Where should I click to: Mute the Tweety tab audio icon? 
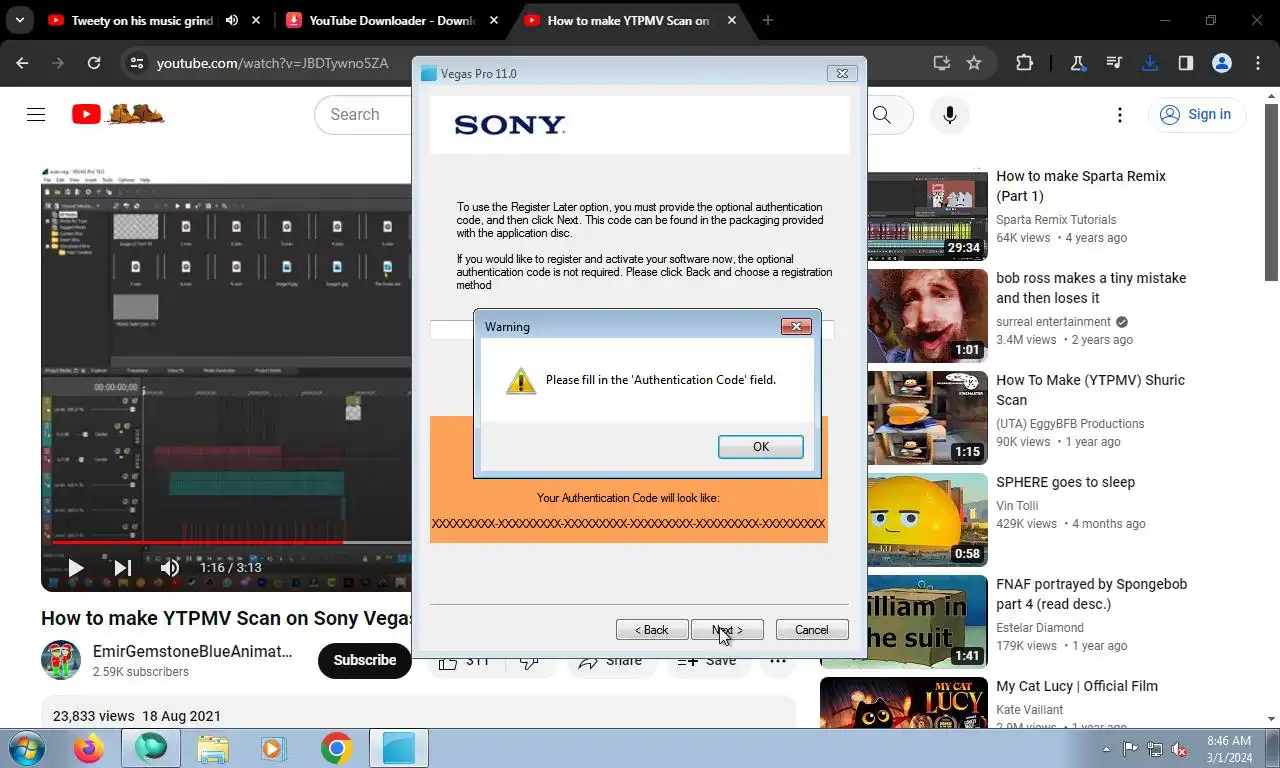pos(232,20)
